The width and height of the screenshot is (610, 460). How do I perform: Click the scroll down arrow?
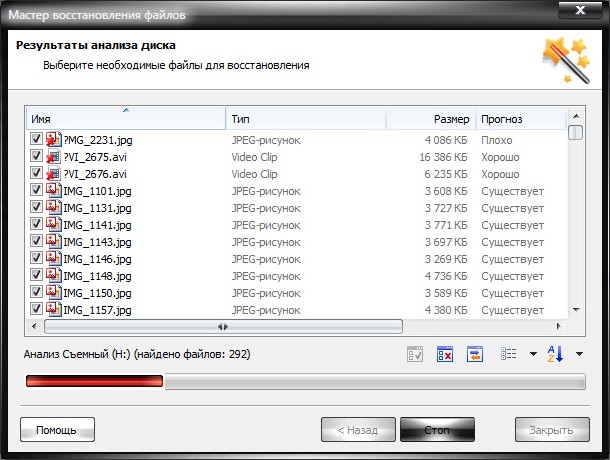576,310
